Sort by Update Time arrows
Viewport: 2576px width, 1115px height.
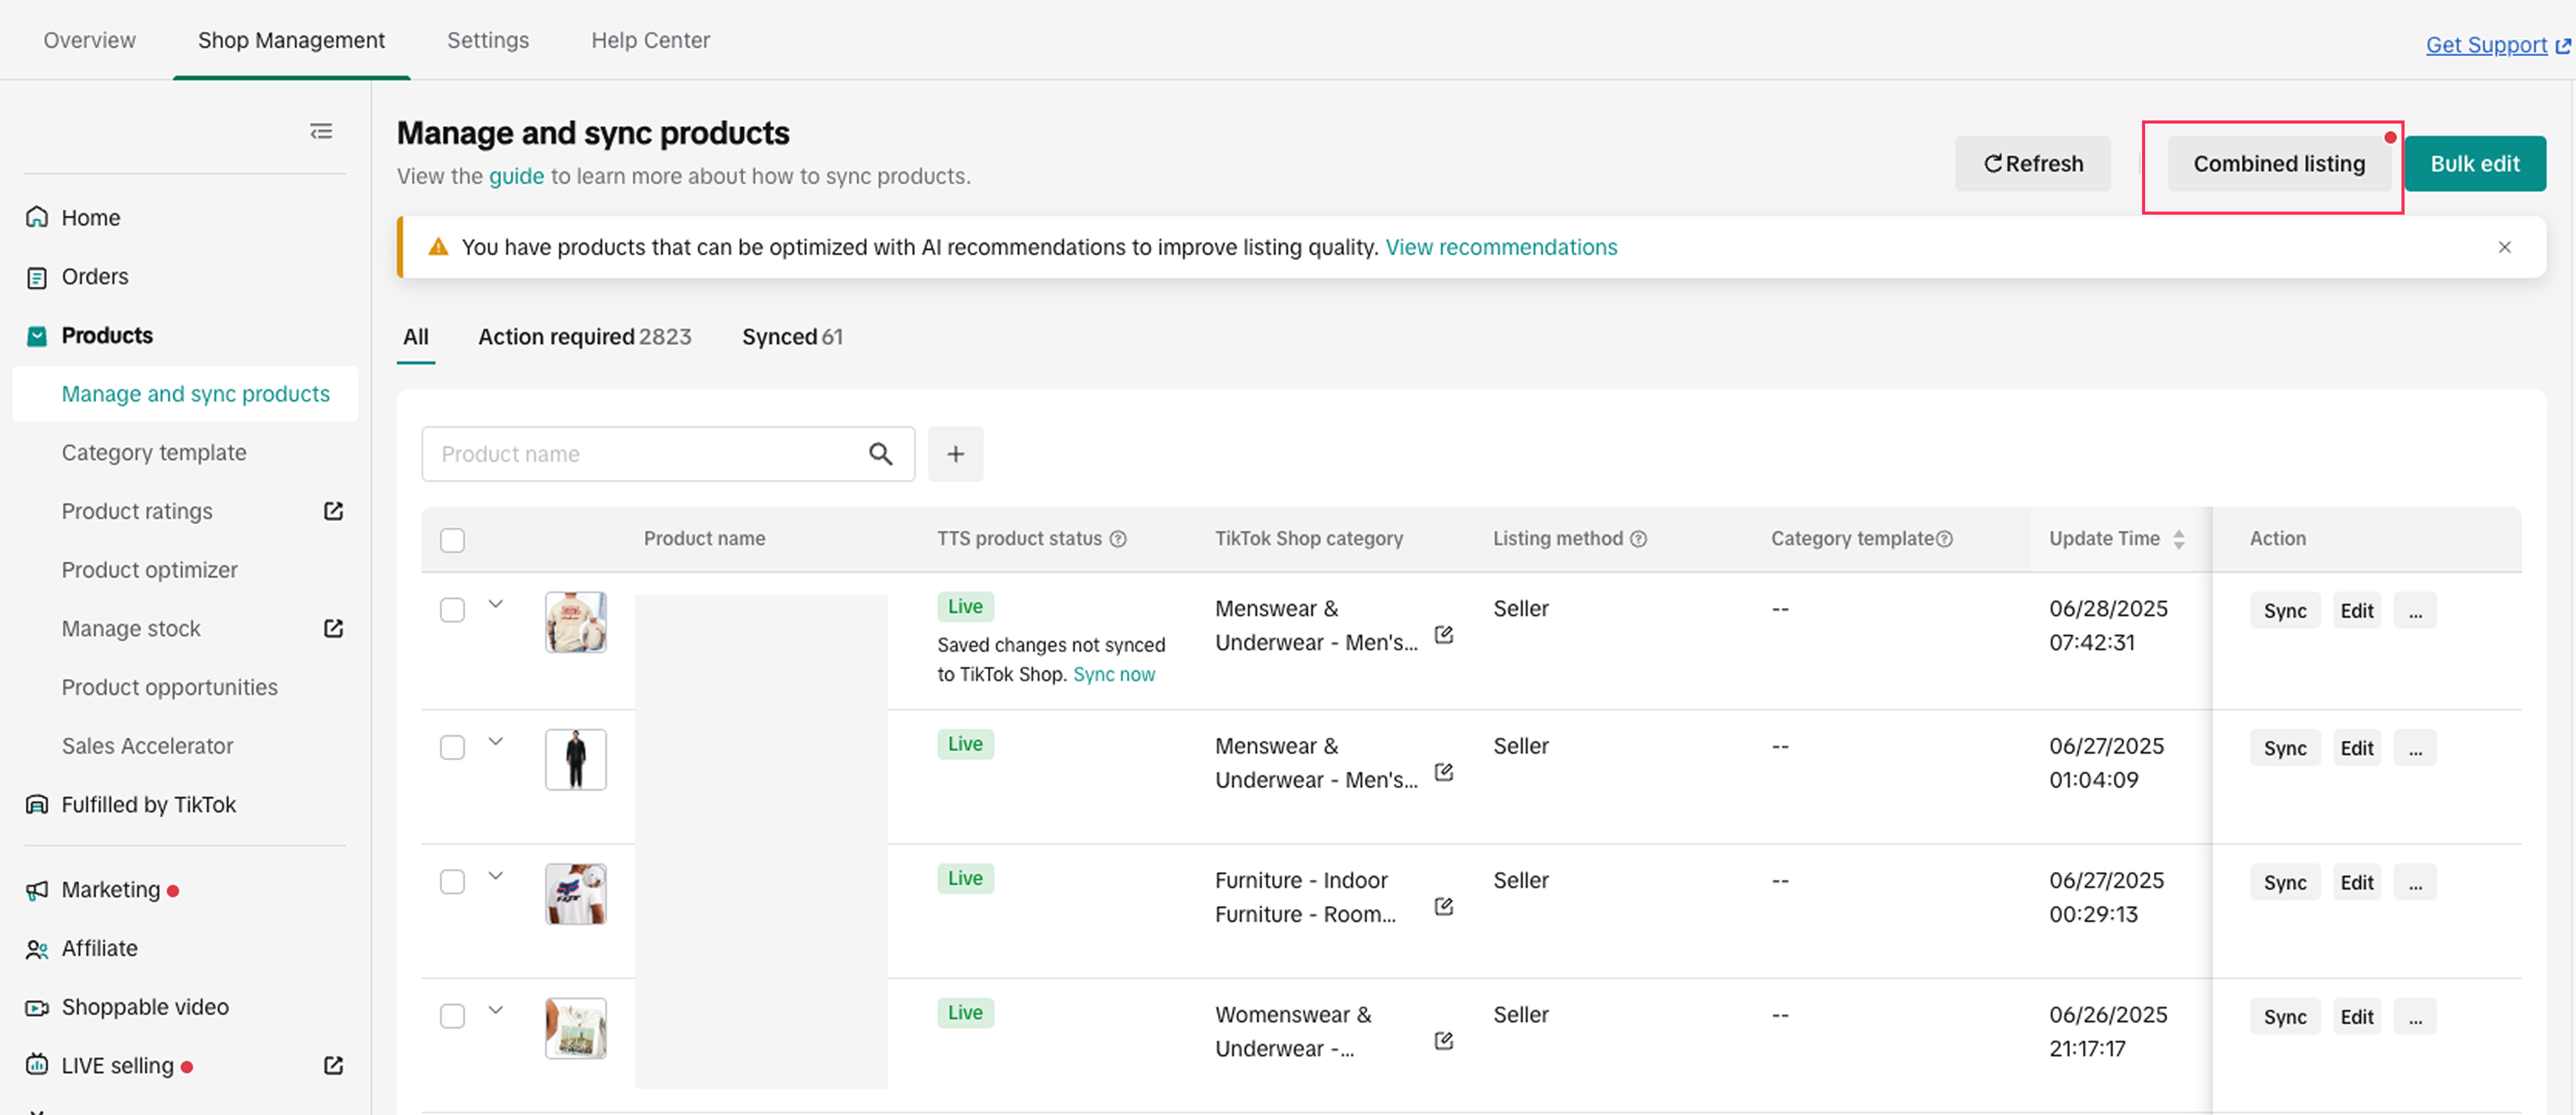(x=2178, y=539)
